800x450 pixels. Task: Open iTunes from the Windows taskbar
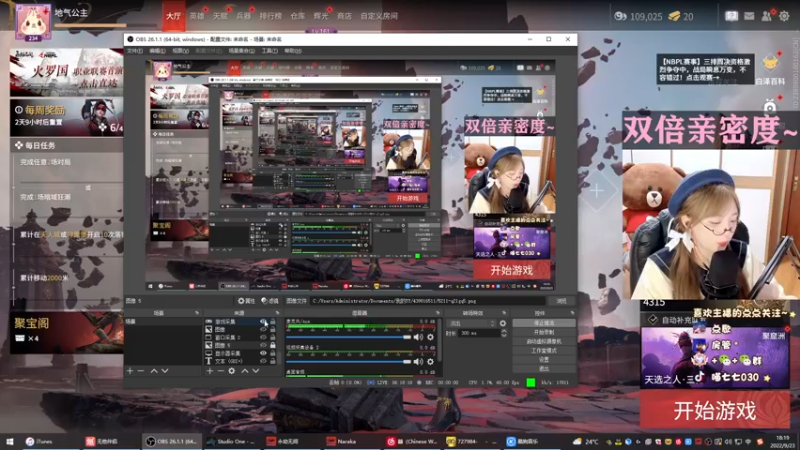tap(40, 441)
